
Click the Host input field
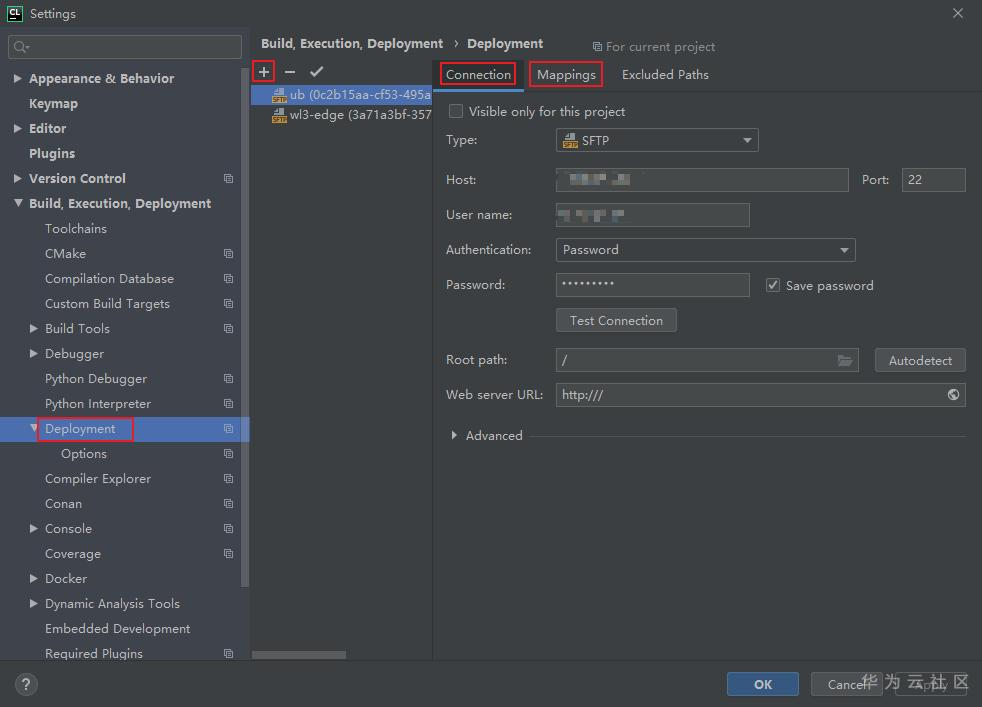click(x=702, y=180)
